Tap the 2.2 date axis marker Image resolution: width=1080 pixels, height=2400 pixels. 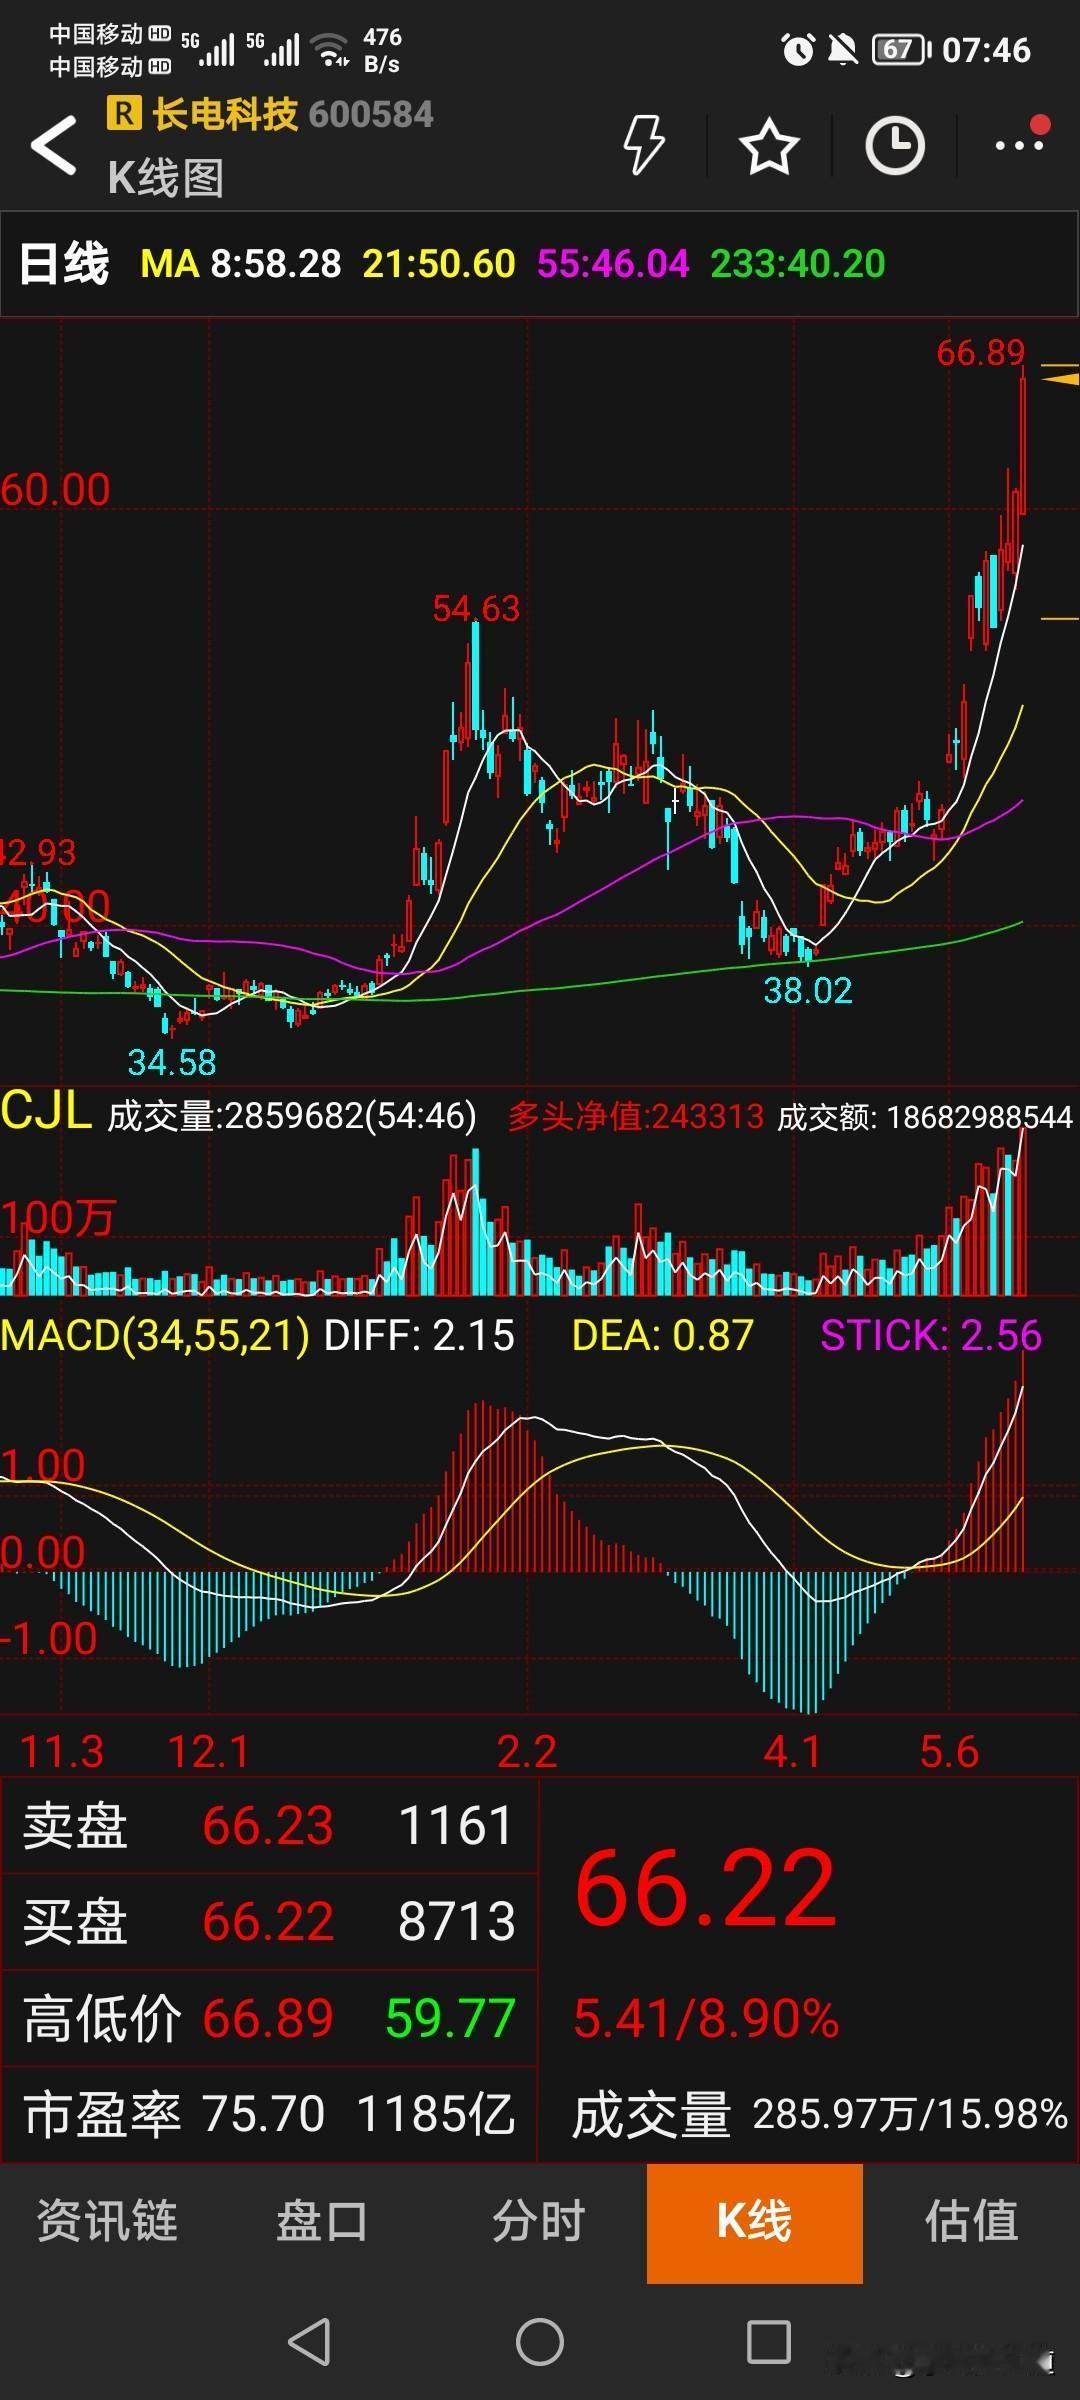click(527, 1752)
